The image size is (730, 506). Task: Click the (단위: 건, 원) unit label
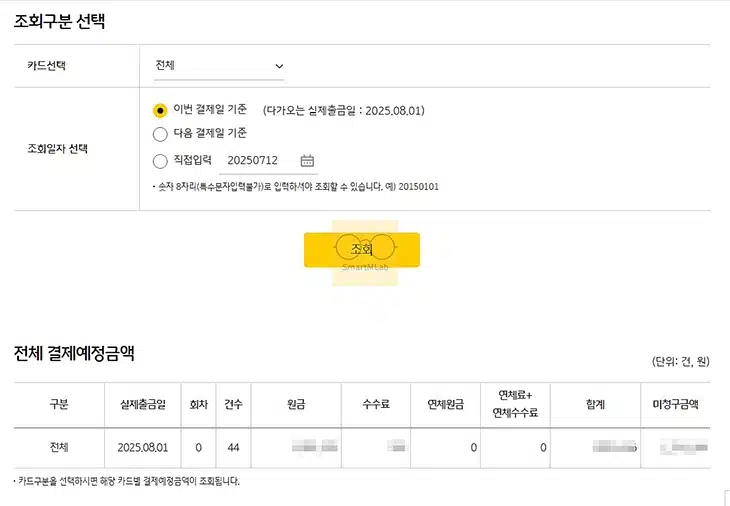[680, 362]
